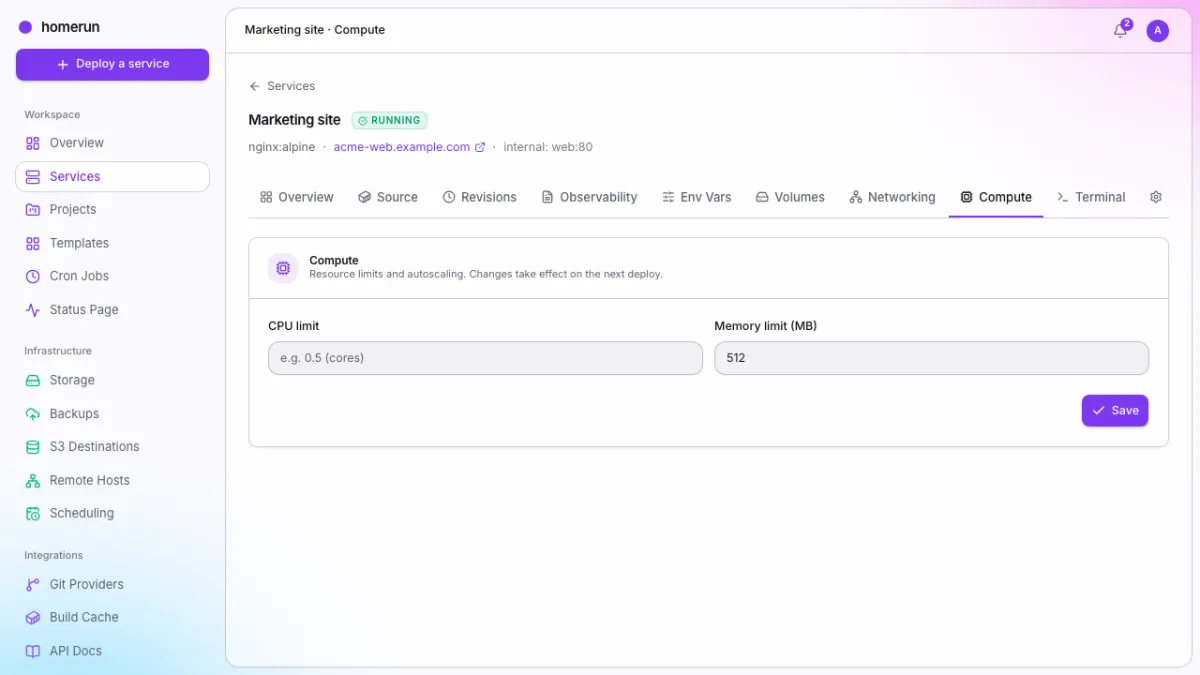Click the external link icon by acme-web.example.com
1200x675 pixels.
tap(480, 147)
